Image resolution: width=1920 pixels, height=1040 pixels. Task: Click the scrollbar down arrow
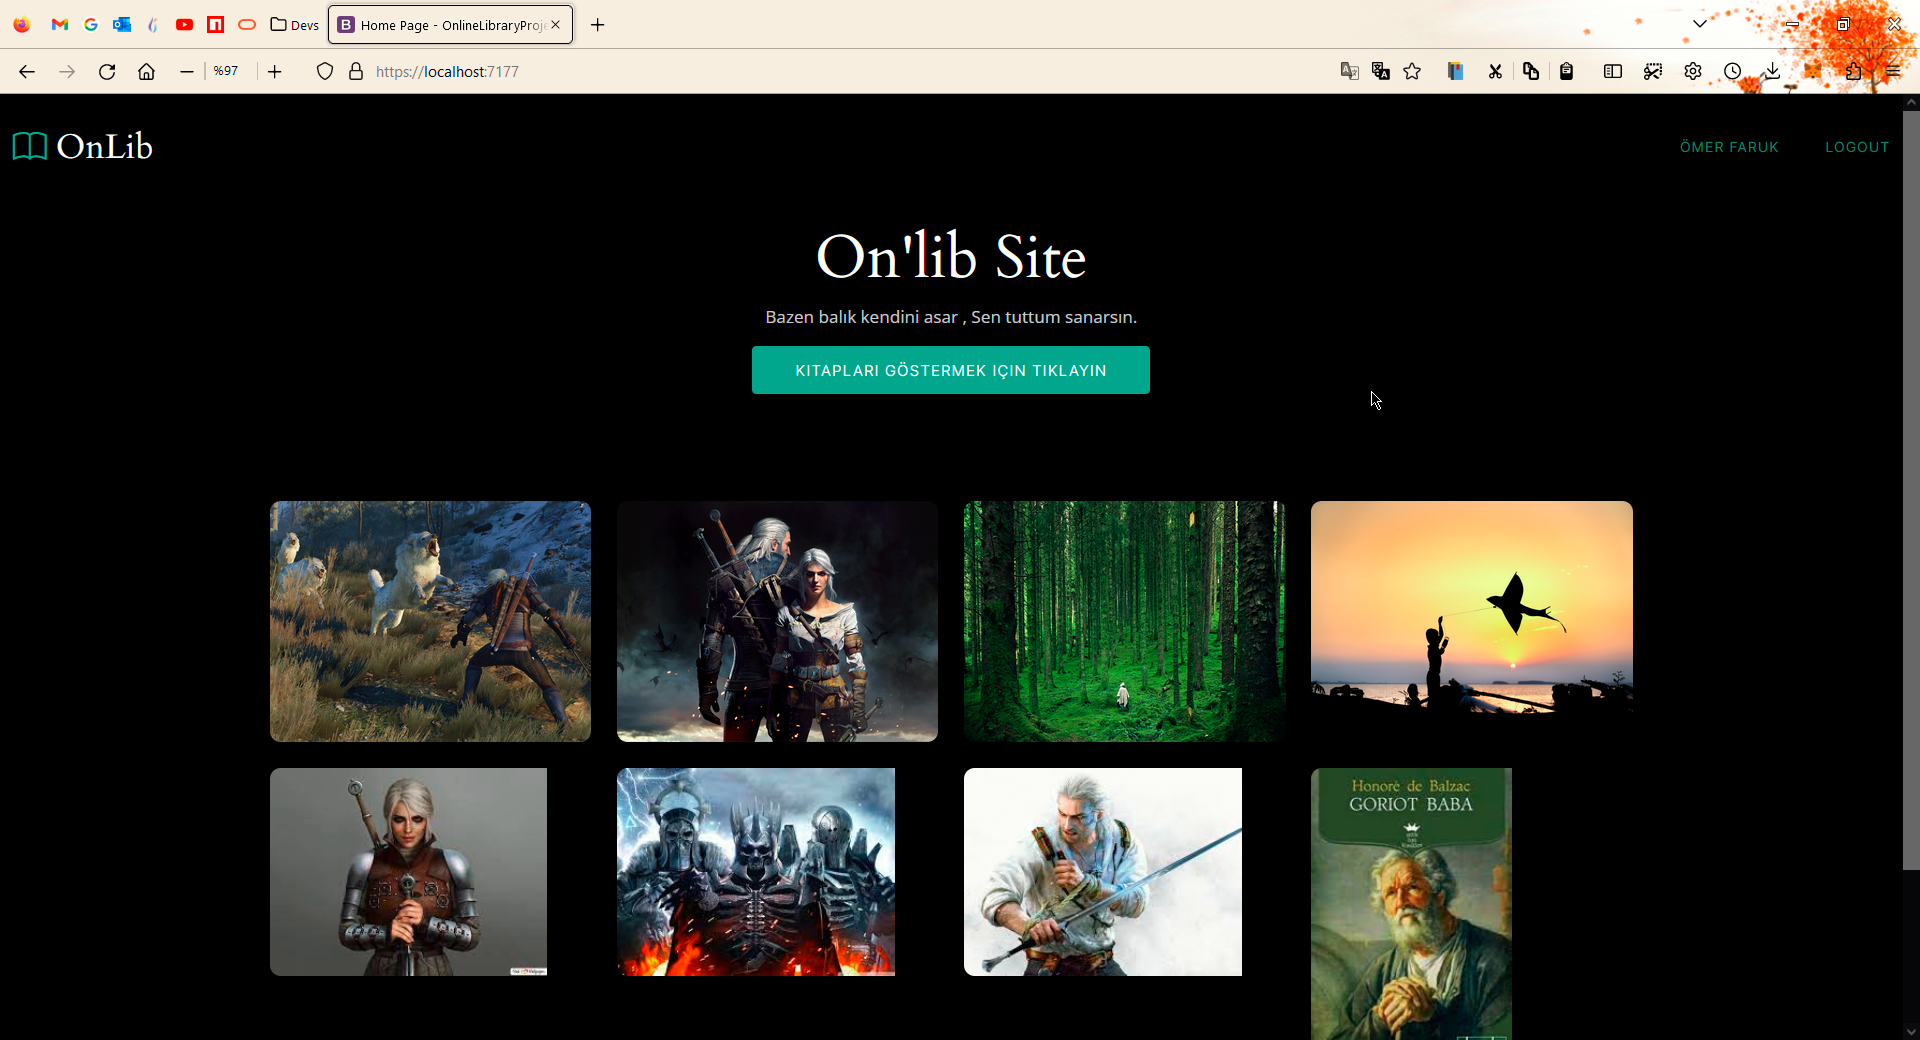pos(1911,1031)
